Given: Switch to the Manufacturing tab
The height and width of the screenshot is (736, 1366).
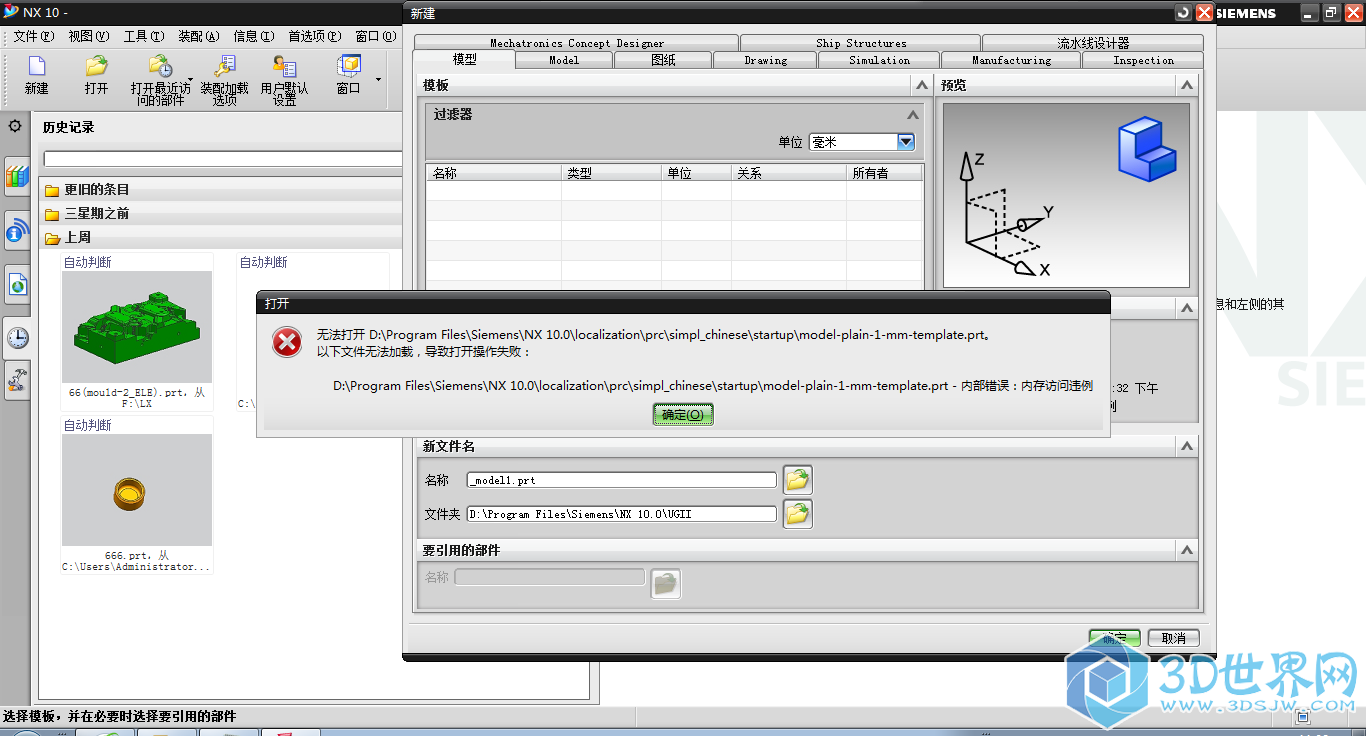Looking at the screenshot, I should (x=1011, y=60).
